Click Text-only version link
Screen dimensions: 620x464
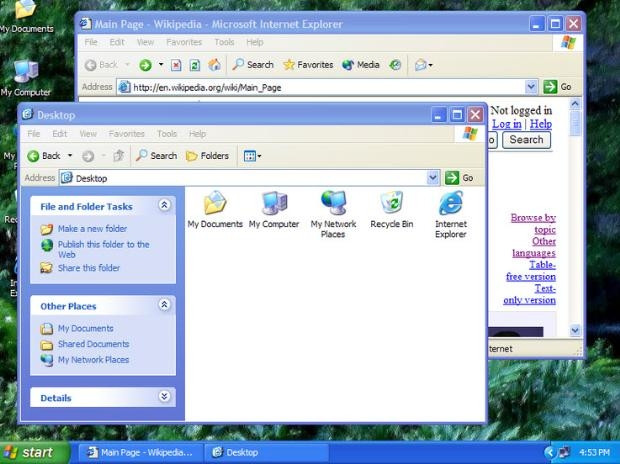[529, 294]
